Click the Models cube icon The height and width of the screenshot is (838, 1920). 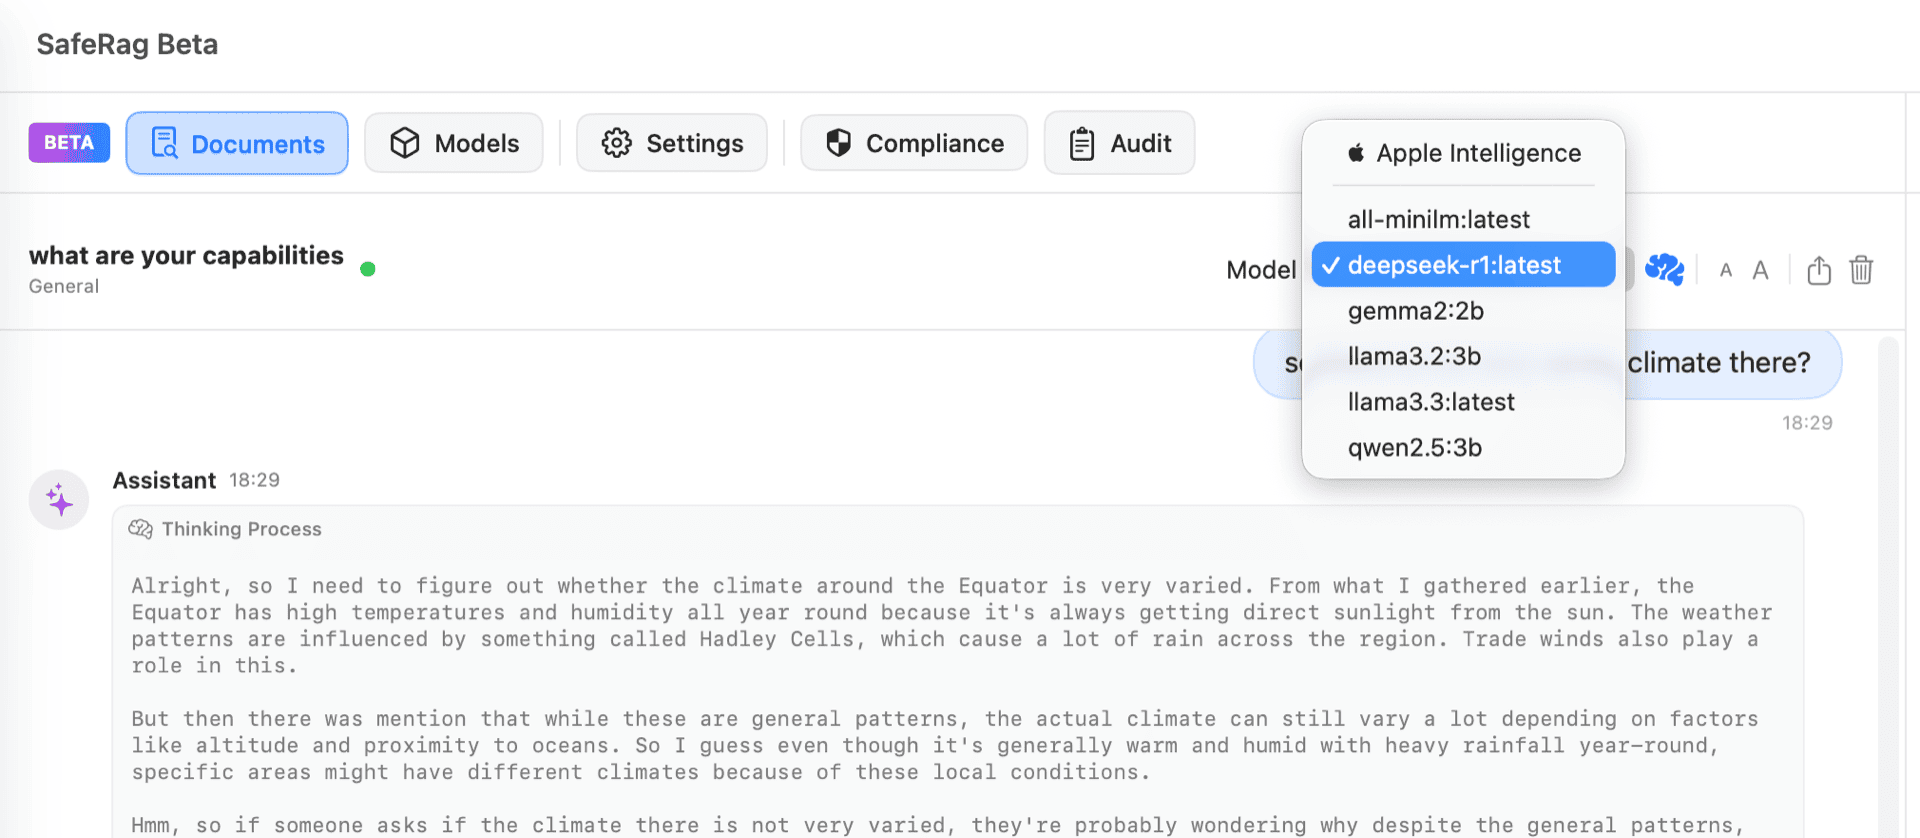[x=405, y=143]
